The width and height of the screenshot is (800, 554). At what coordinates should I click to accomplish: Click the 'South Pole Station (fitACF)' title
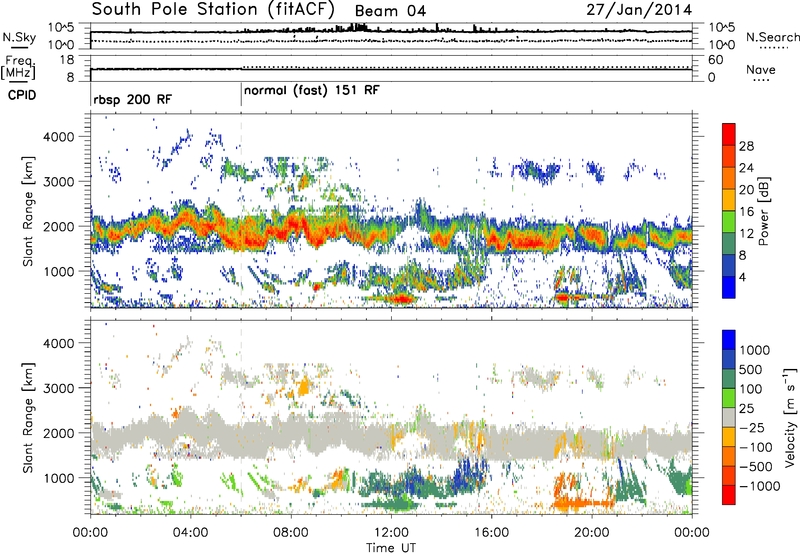[x=213, y=10]
